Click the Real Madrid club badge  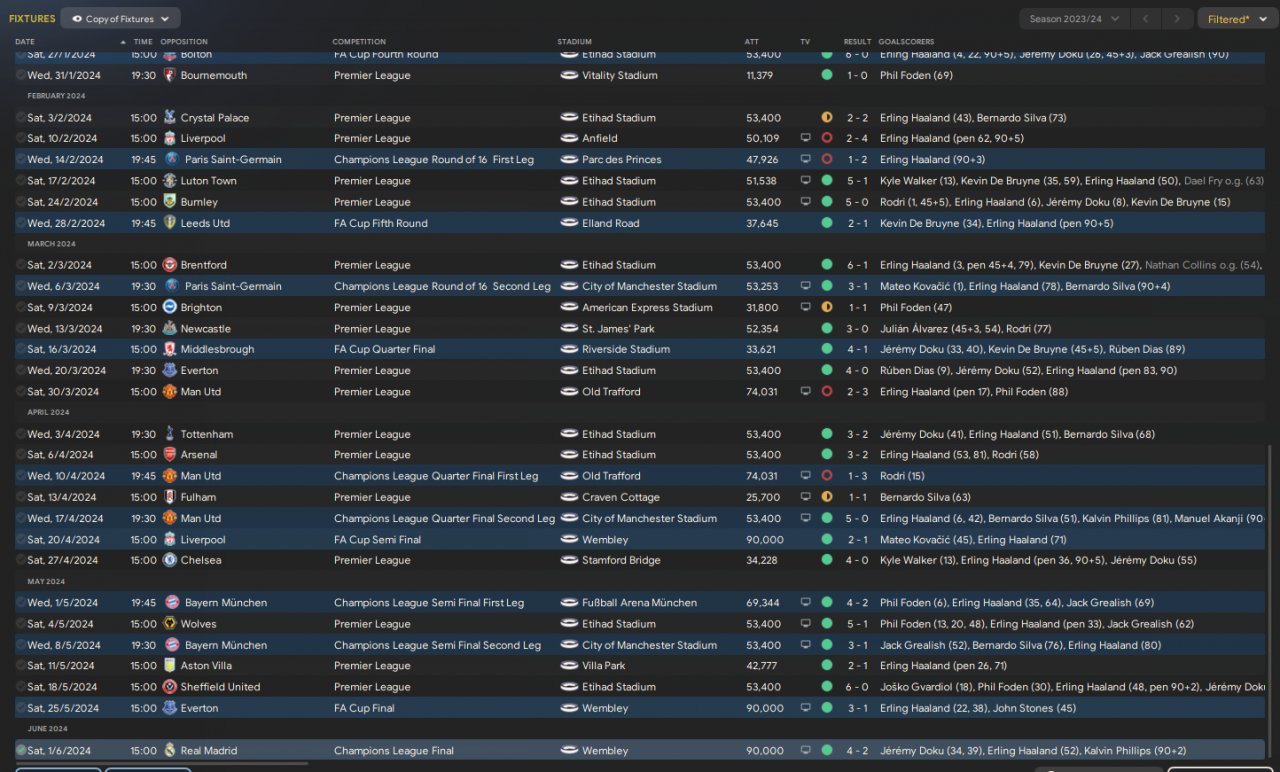[169, 750]
